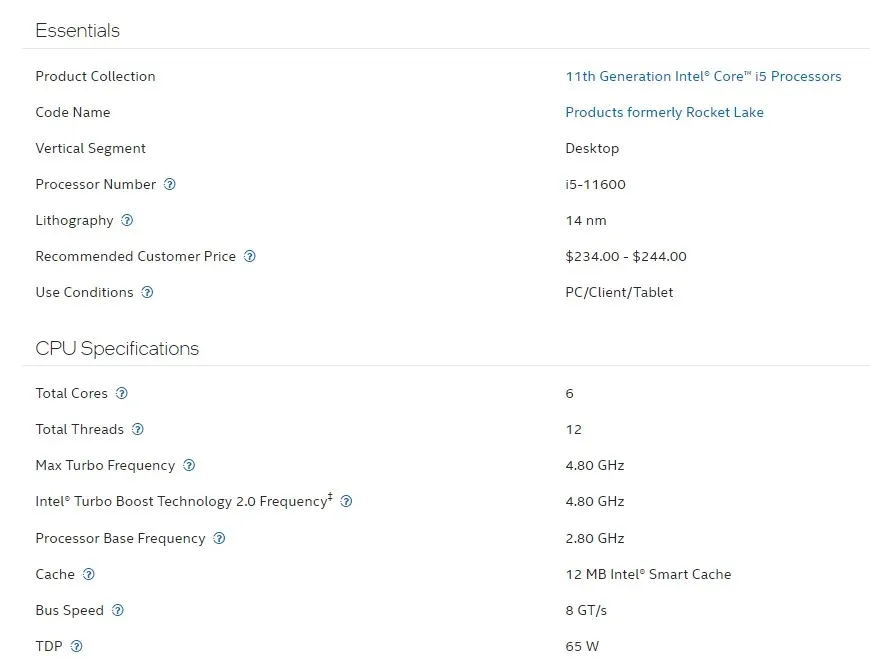Open Max Turbo Frequency help icon
Viewport: 870px width, 669px height.
(x=189, y=465)
